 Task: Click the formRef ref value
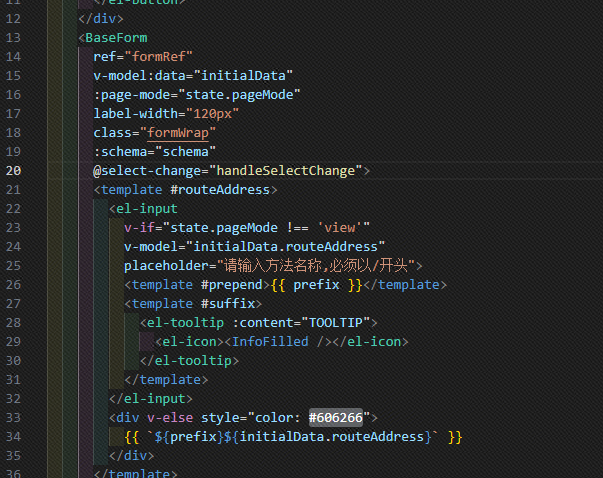pyautogui.click(x=163, y=56)
